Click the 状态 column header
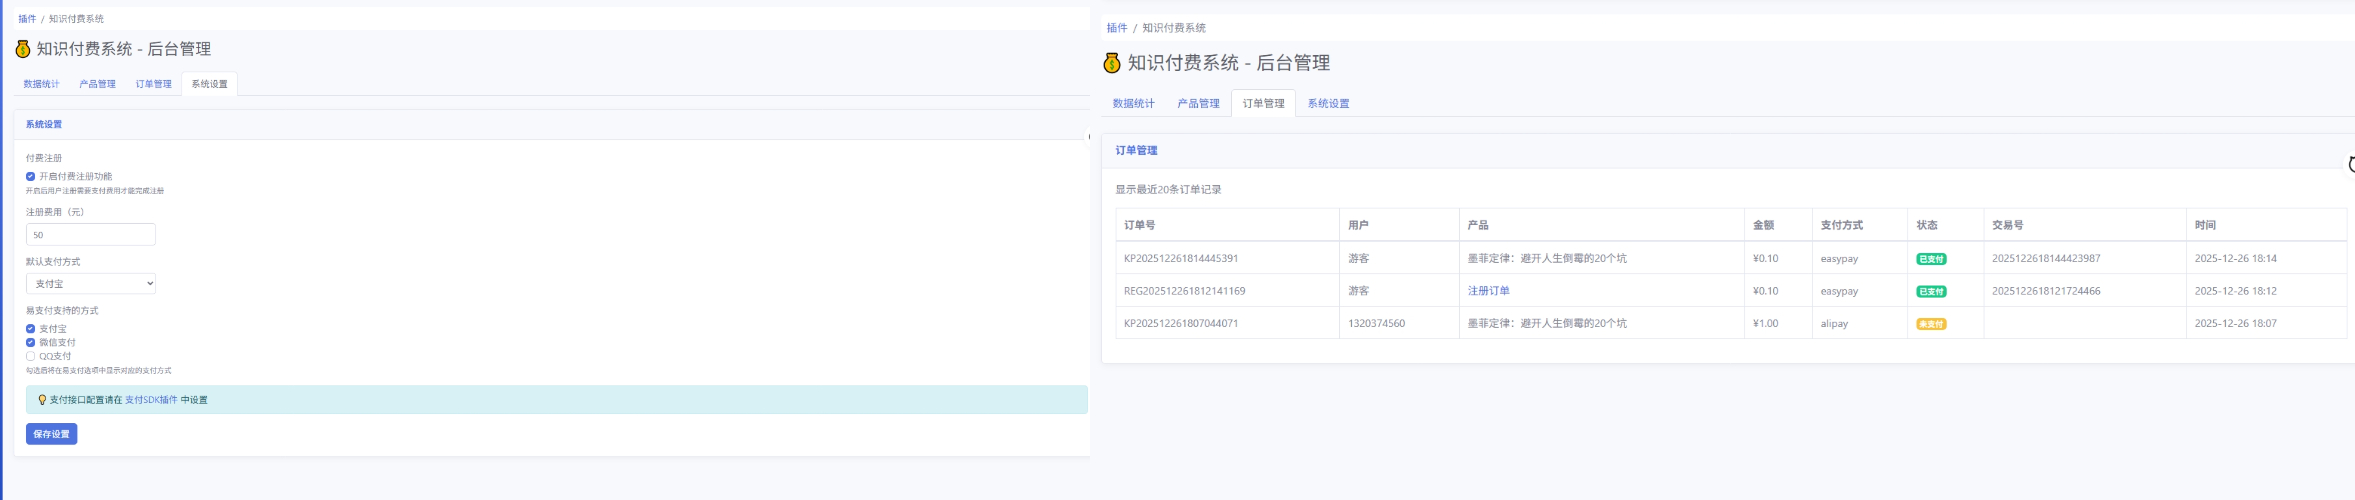Viewport: 2355px width, 500px height. pos(1927,225)
